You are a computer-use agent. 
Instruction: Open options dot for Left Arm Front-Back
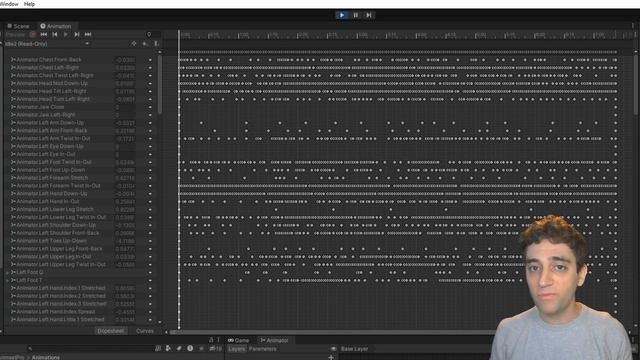[x=150, y=131]
